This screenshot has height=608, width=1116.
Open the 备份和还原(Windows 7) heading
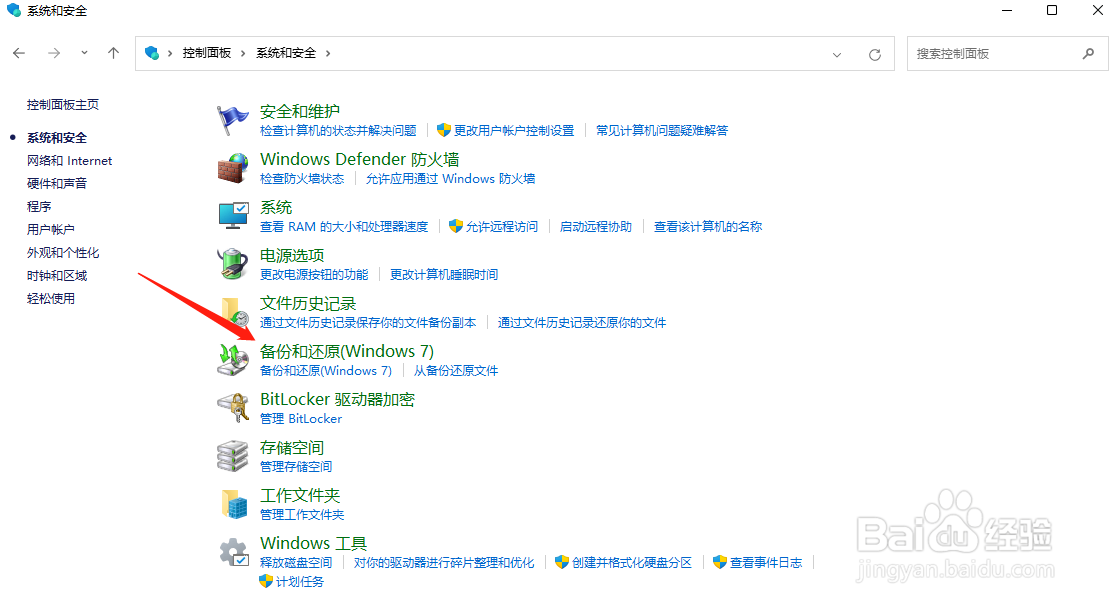point(347,352)
